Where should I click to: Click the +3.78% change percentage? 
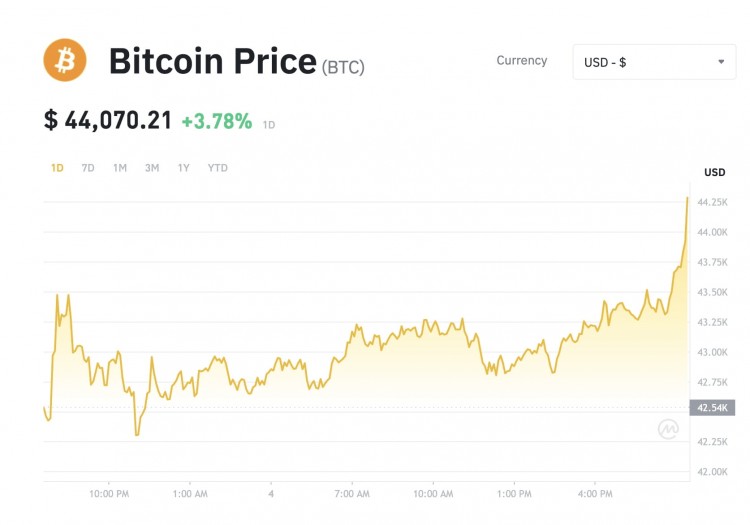[217, 121]
